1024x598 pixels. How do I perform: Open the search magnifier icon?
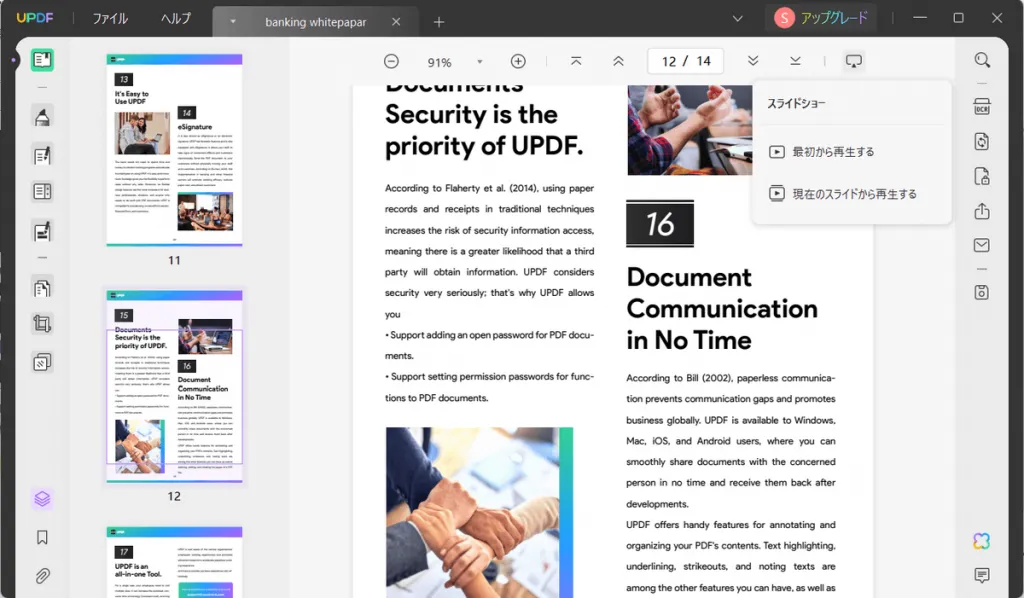pyautogui.click(x=982, y=60)
